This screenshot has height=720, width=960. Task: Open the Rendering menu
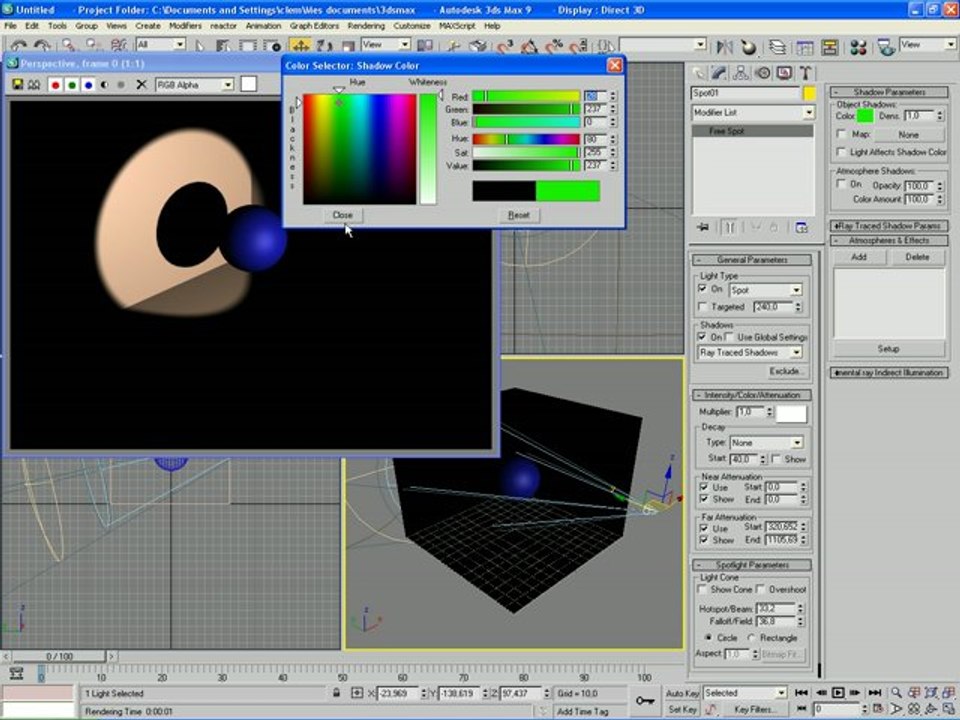point(366,25)
